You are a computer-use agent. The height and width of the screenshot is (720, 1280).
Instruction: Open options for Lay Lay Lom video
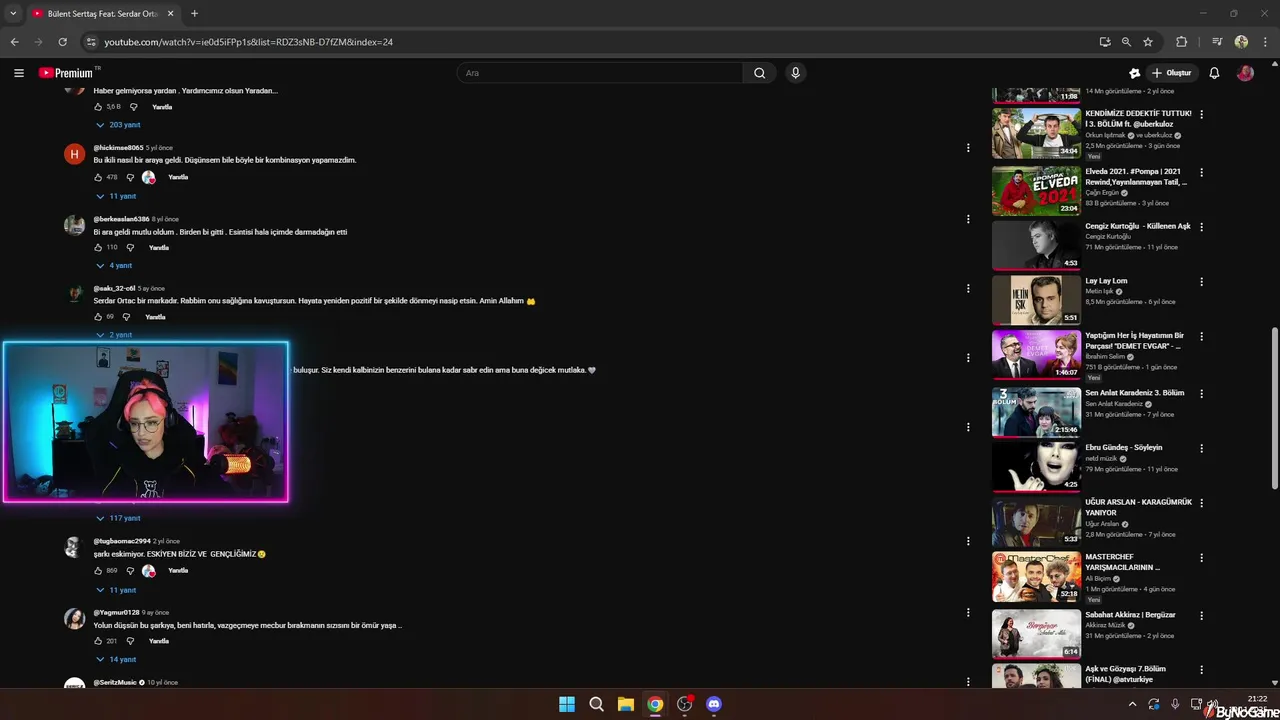[x=1201, y=282]
